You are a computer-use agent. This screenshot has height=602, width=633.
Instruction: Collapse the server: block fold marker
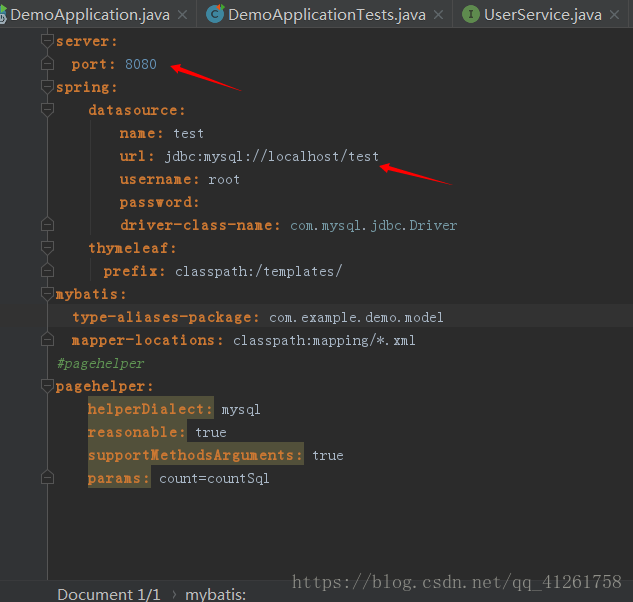tap(48, 40)
